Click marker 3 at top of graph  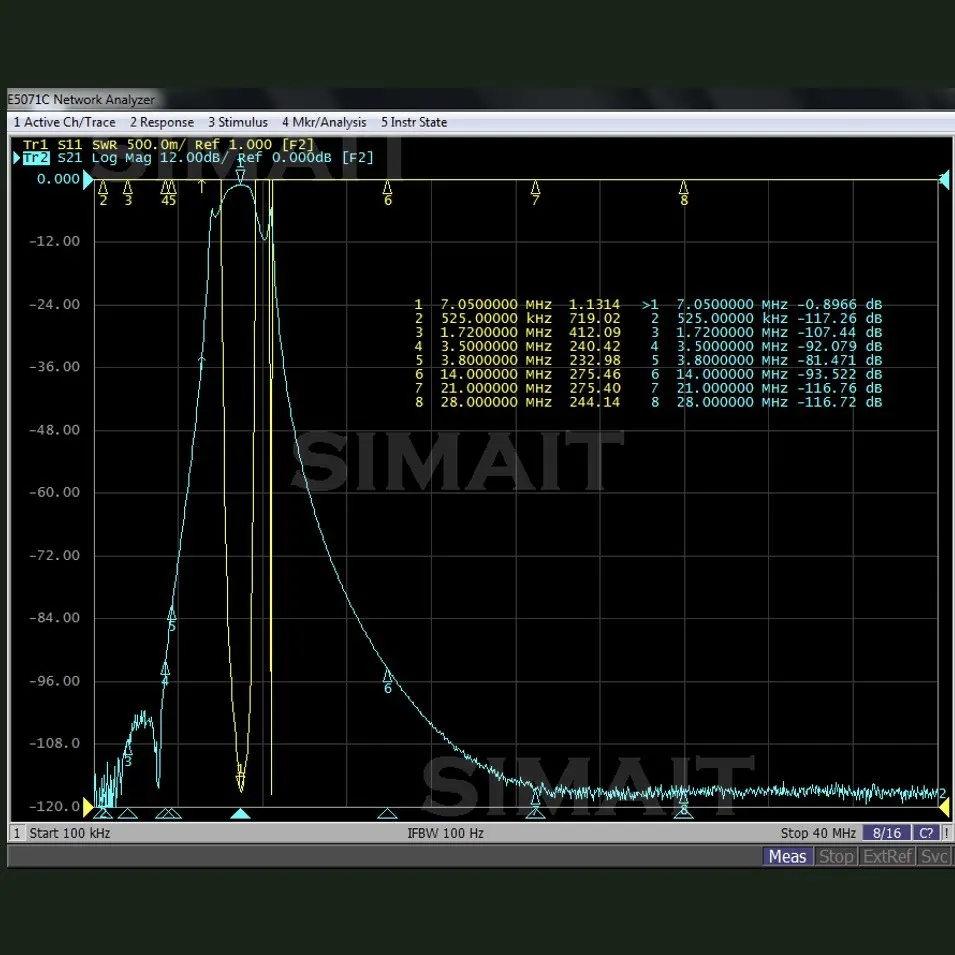128,192
